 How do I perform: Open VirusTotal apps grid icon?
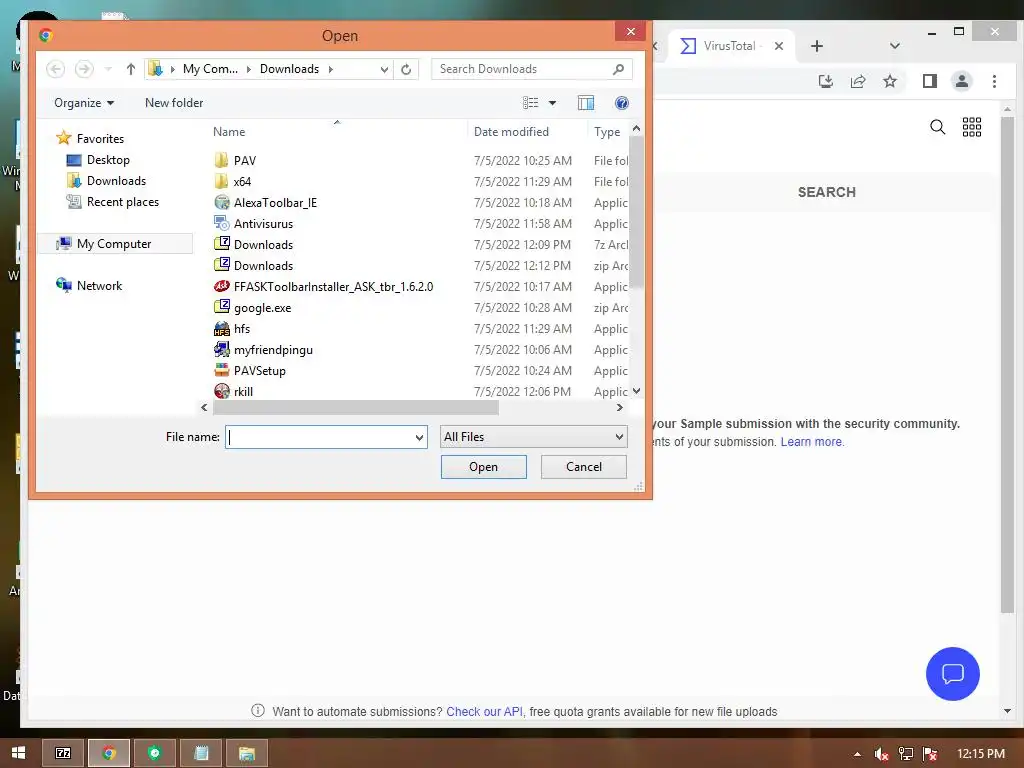point(972,127)
